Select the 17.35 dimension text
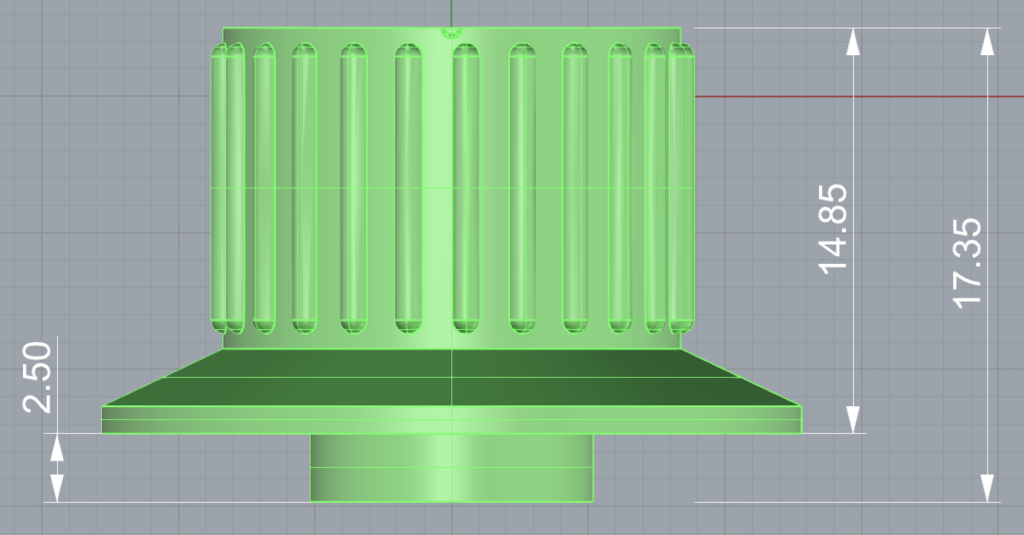The image size is (1024, 535). [x=967, y=263]
